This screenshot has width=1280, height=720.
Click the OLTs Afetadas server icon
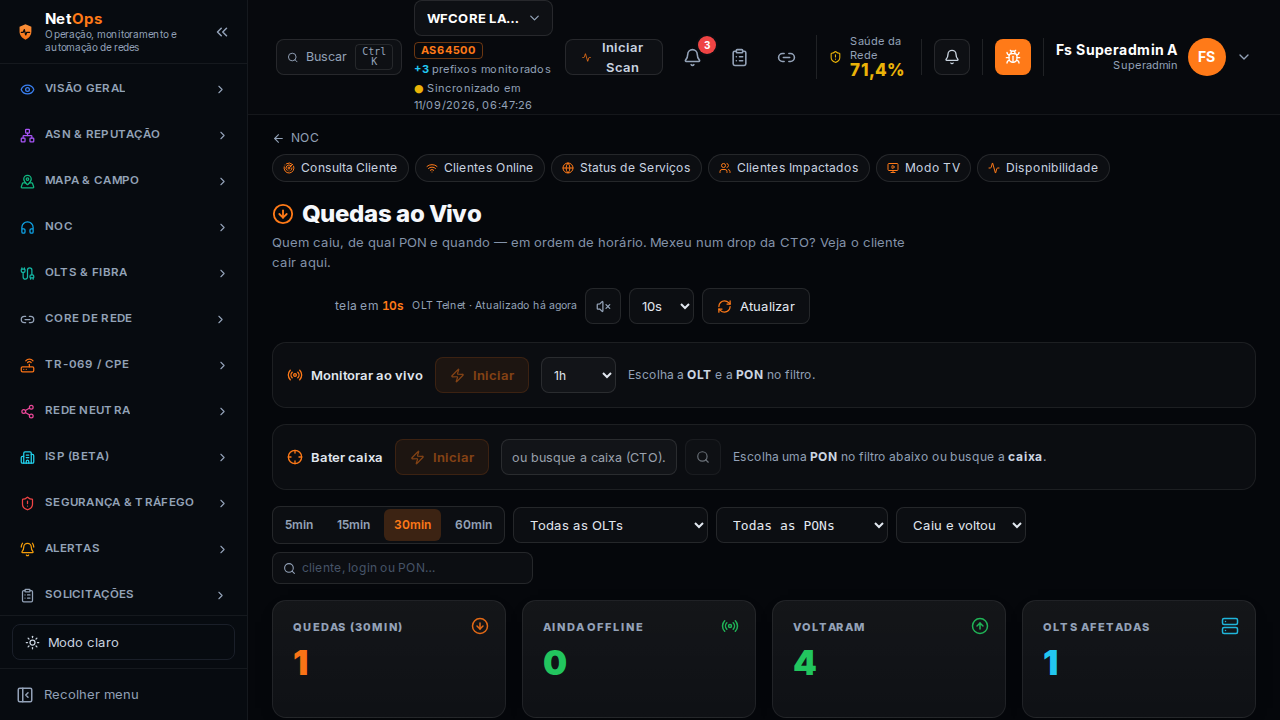tap(1230, 626)
